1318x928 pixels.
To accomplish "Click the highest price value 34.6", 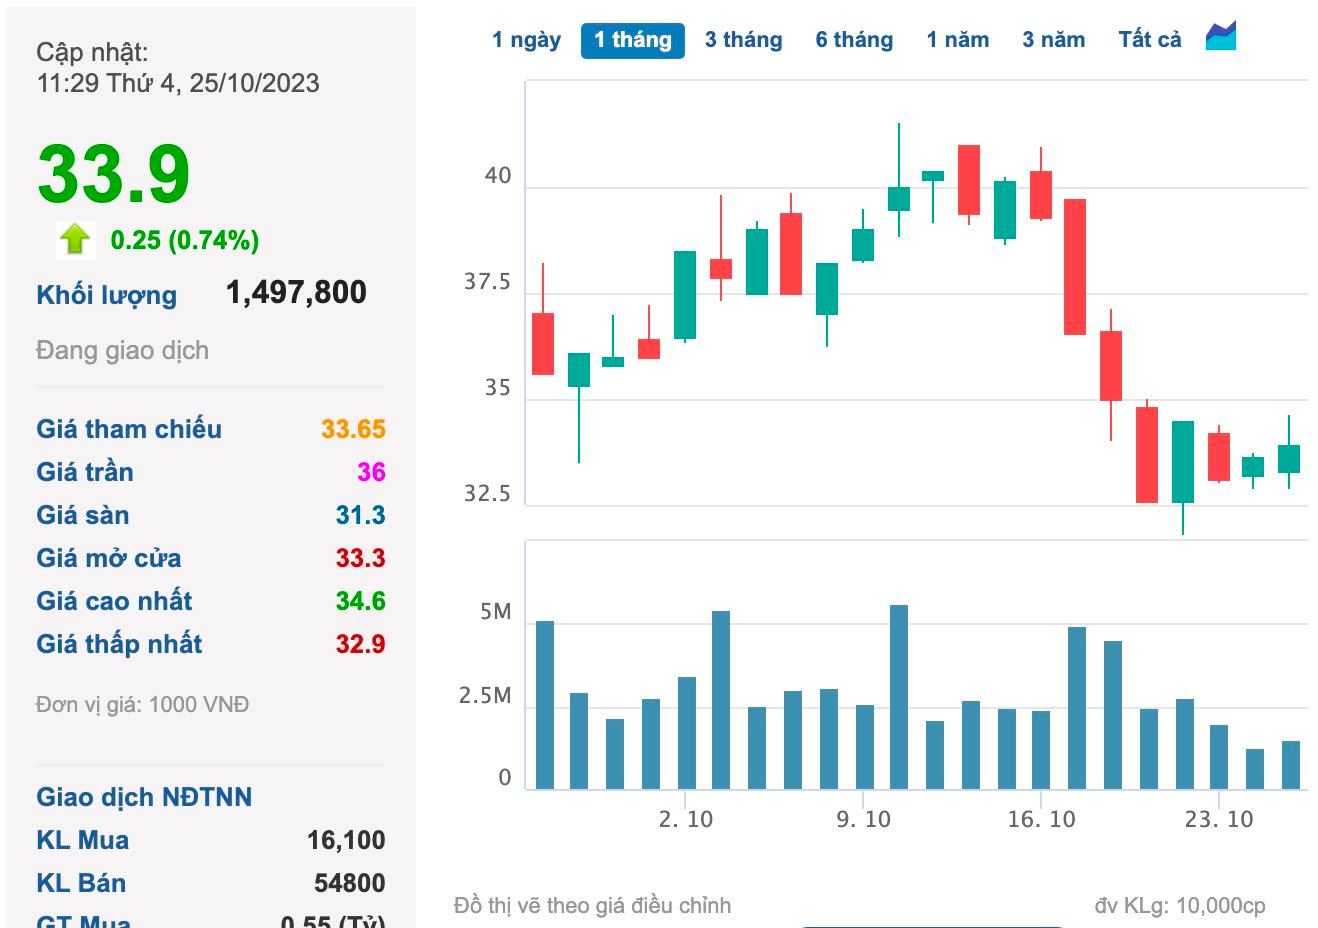I will point(360,601).
